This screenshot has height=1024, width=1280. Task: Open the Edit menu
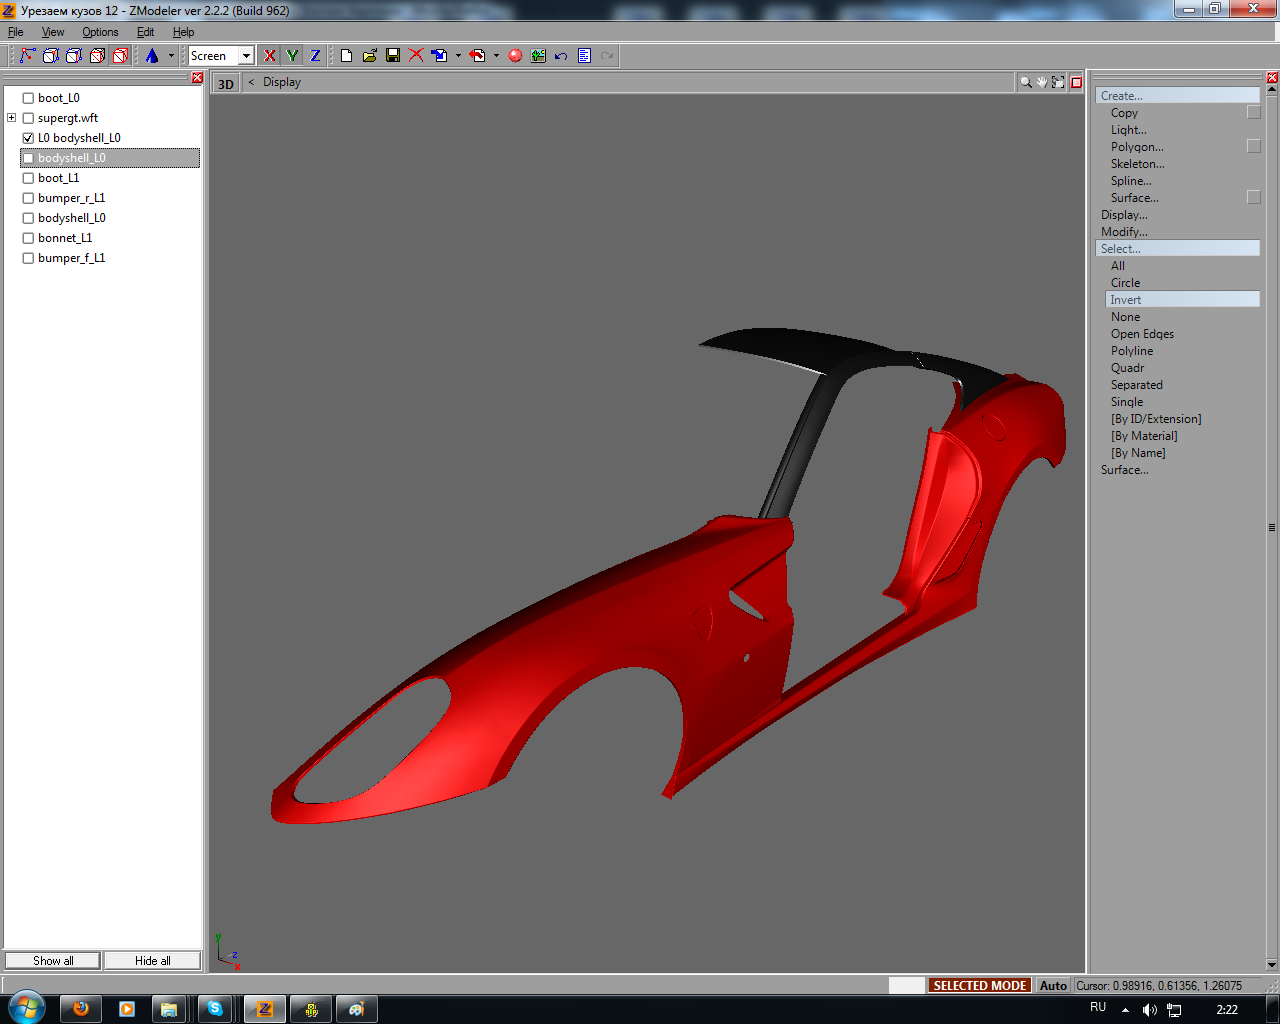point(145,32)
